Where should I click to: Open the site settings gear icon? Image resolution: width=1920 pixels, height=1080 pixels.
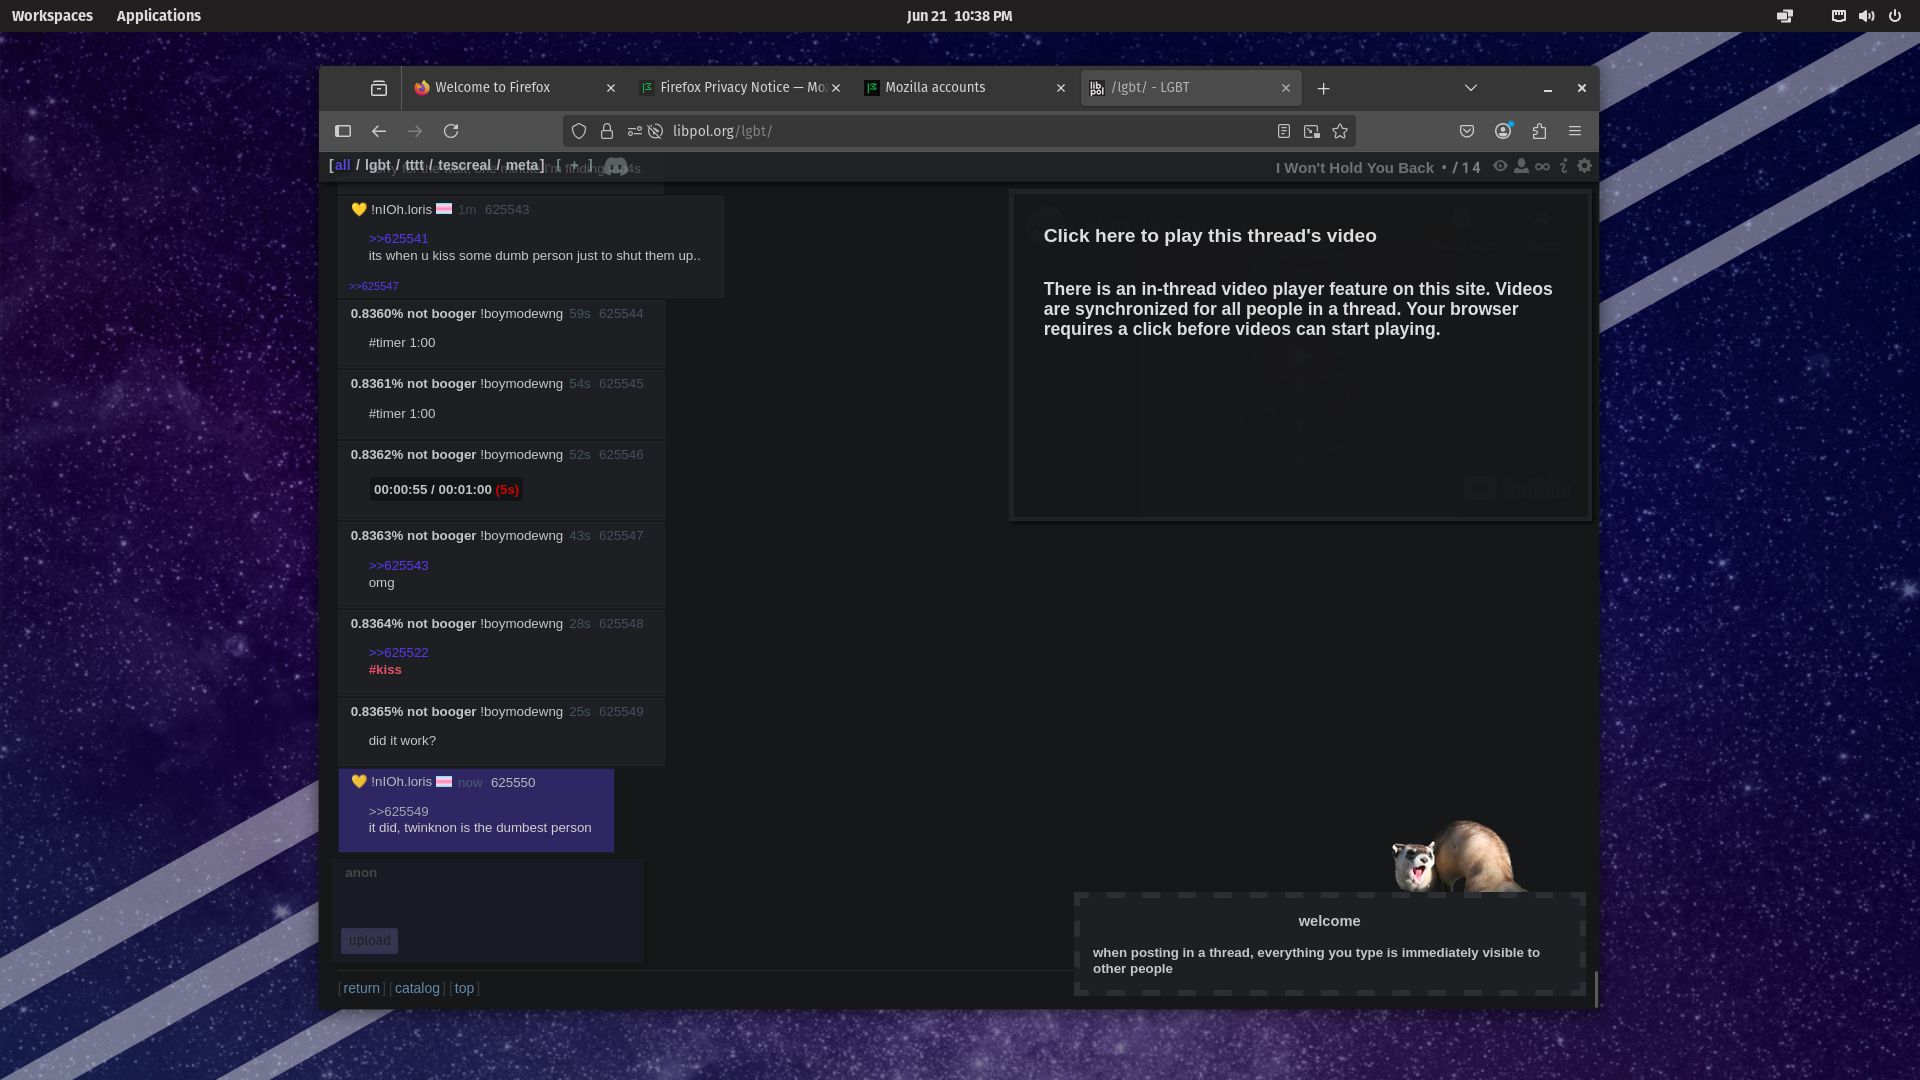click(x=1584, y=166)
